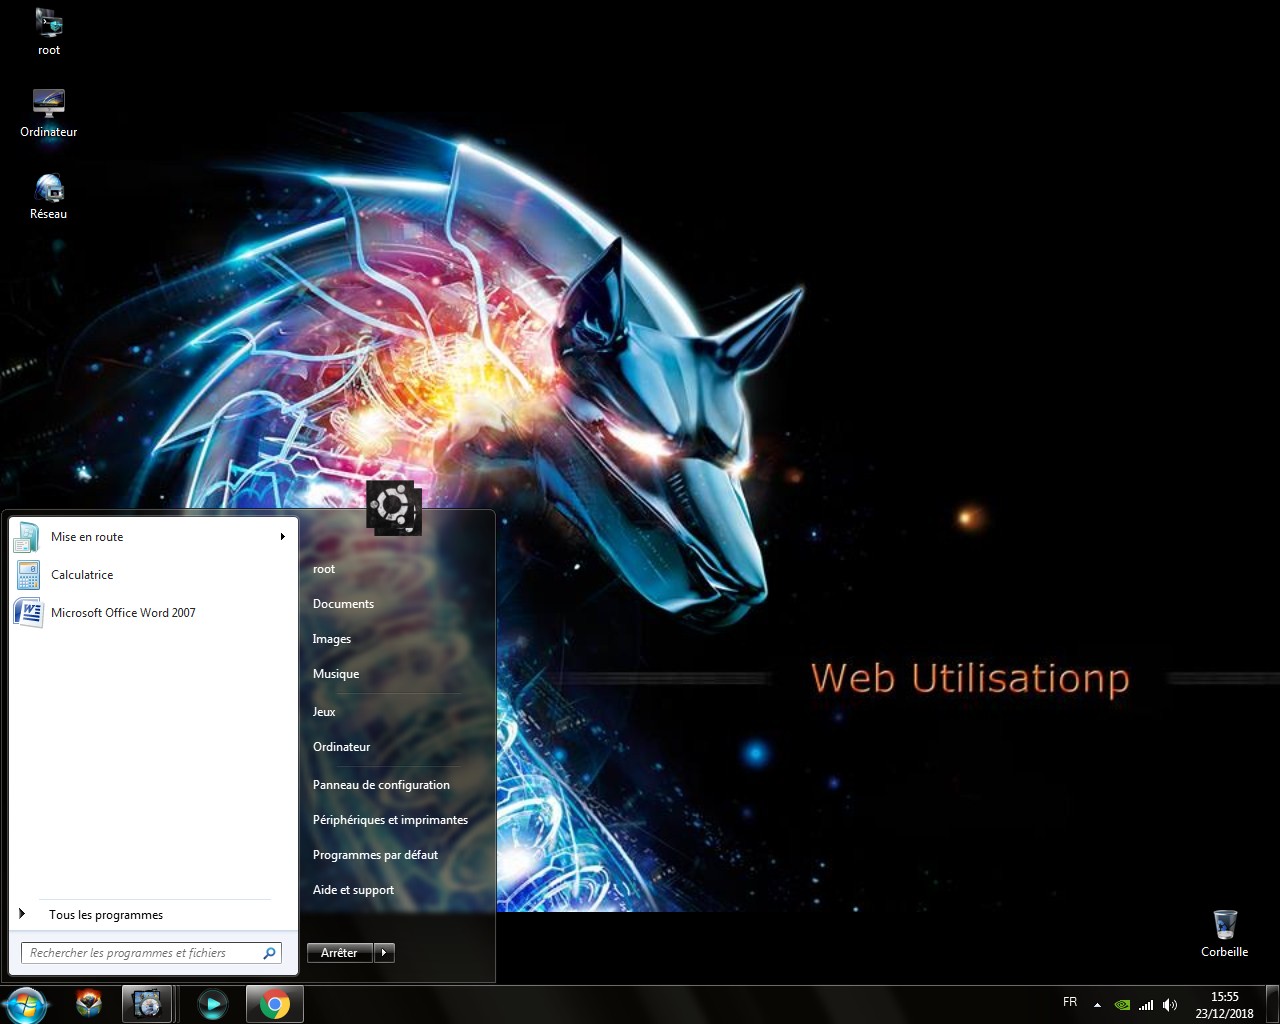
Task: Open the network signal tray icon
Action: coord(1146,1004)
